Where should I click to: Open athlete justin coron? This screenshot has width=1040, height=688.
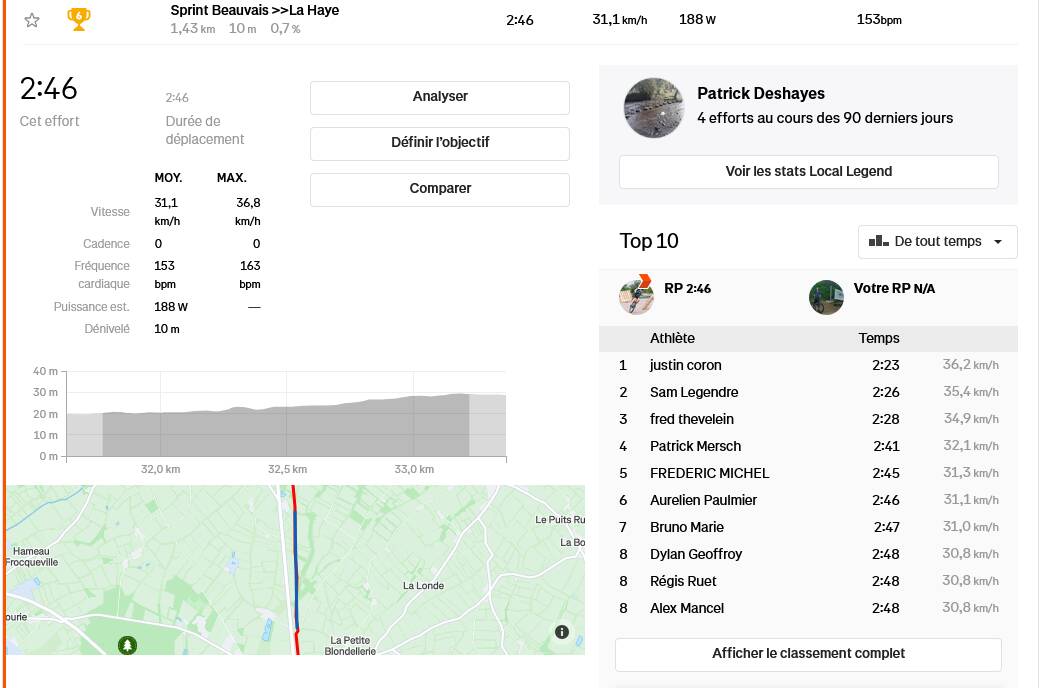(x=686, y=366)
